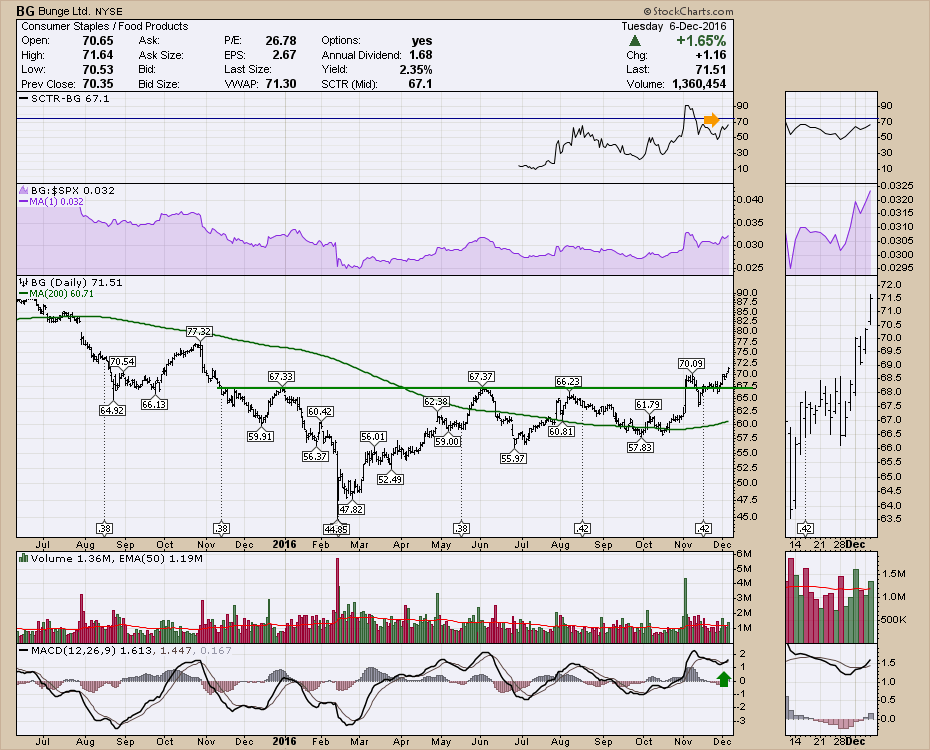Screen dimensions: 930x750
Task: Click the .42 dividend marker under August 2016
Action: (x=582, y=528)
